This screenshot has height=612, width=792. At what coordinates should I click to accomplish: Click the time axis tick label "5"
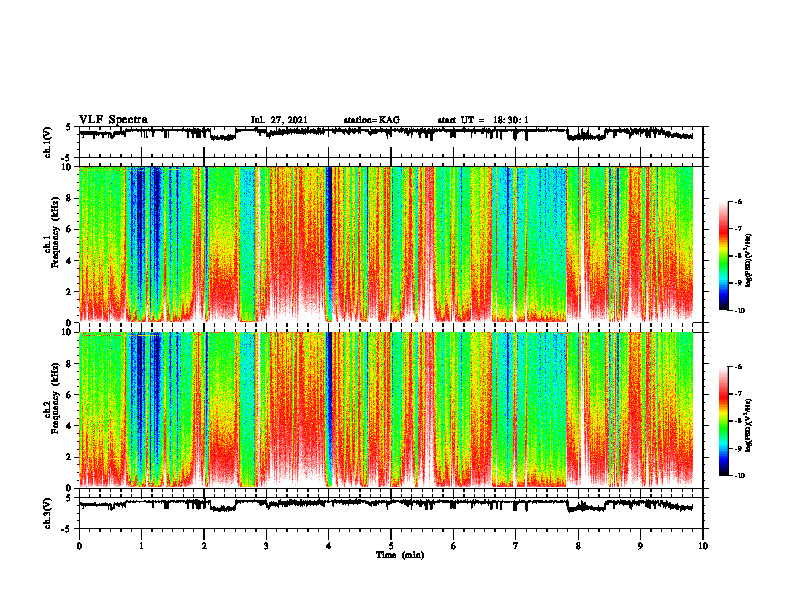391,546
